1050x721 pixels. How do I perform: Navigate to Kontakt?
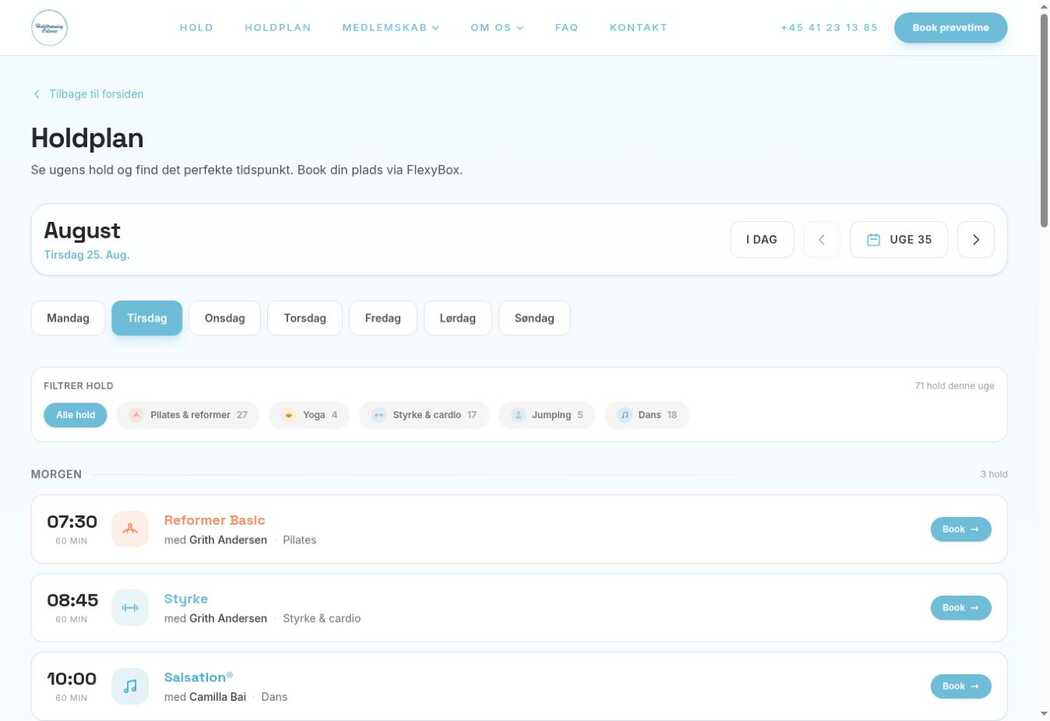pos(638,27)
